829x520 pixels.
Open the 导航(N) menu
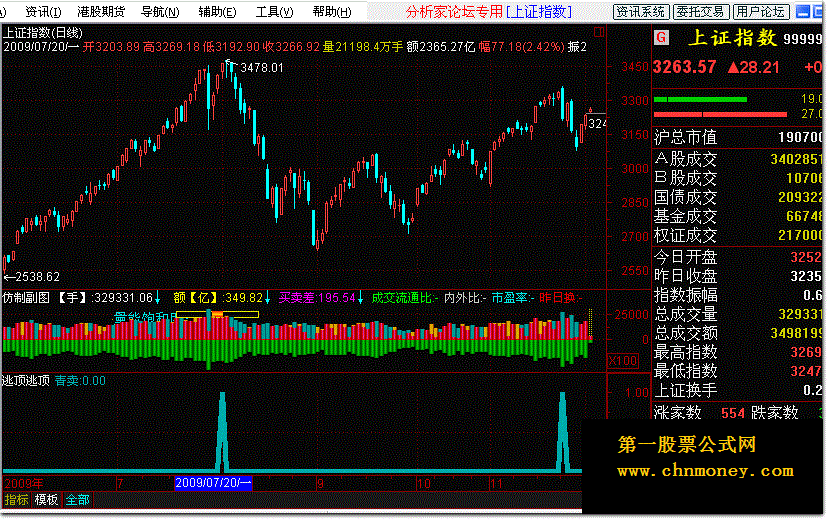click(160, 12)
